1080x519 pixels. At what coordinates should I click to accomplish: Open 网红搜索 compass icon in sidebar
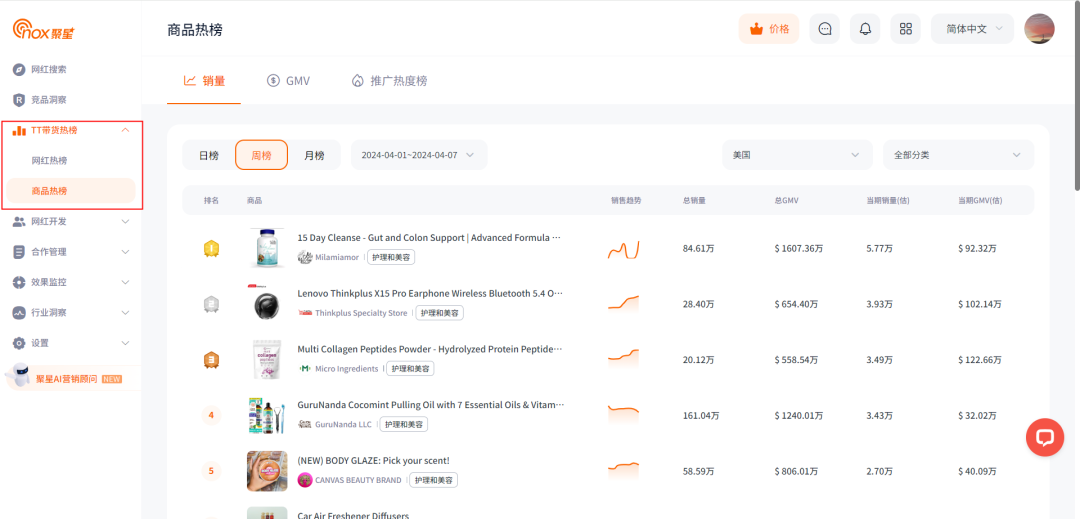(x=19, y=70)
